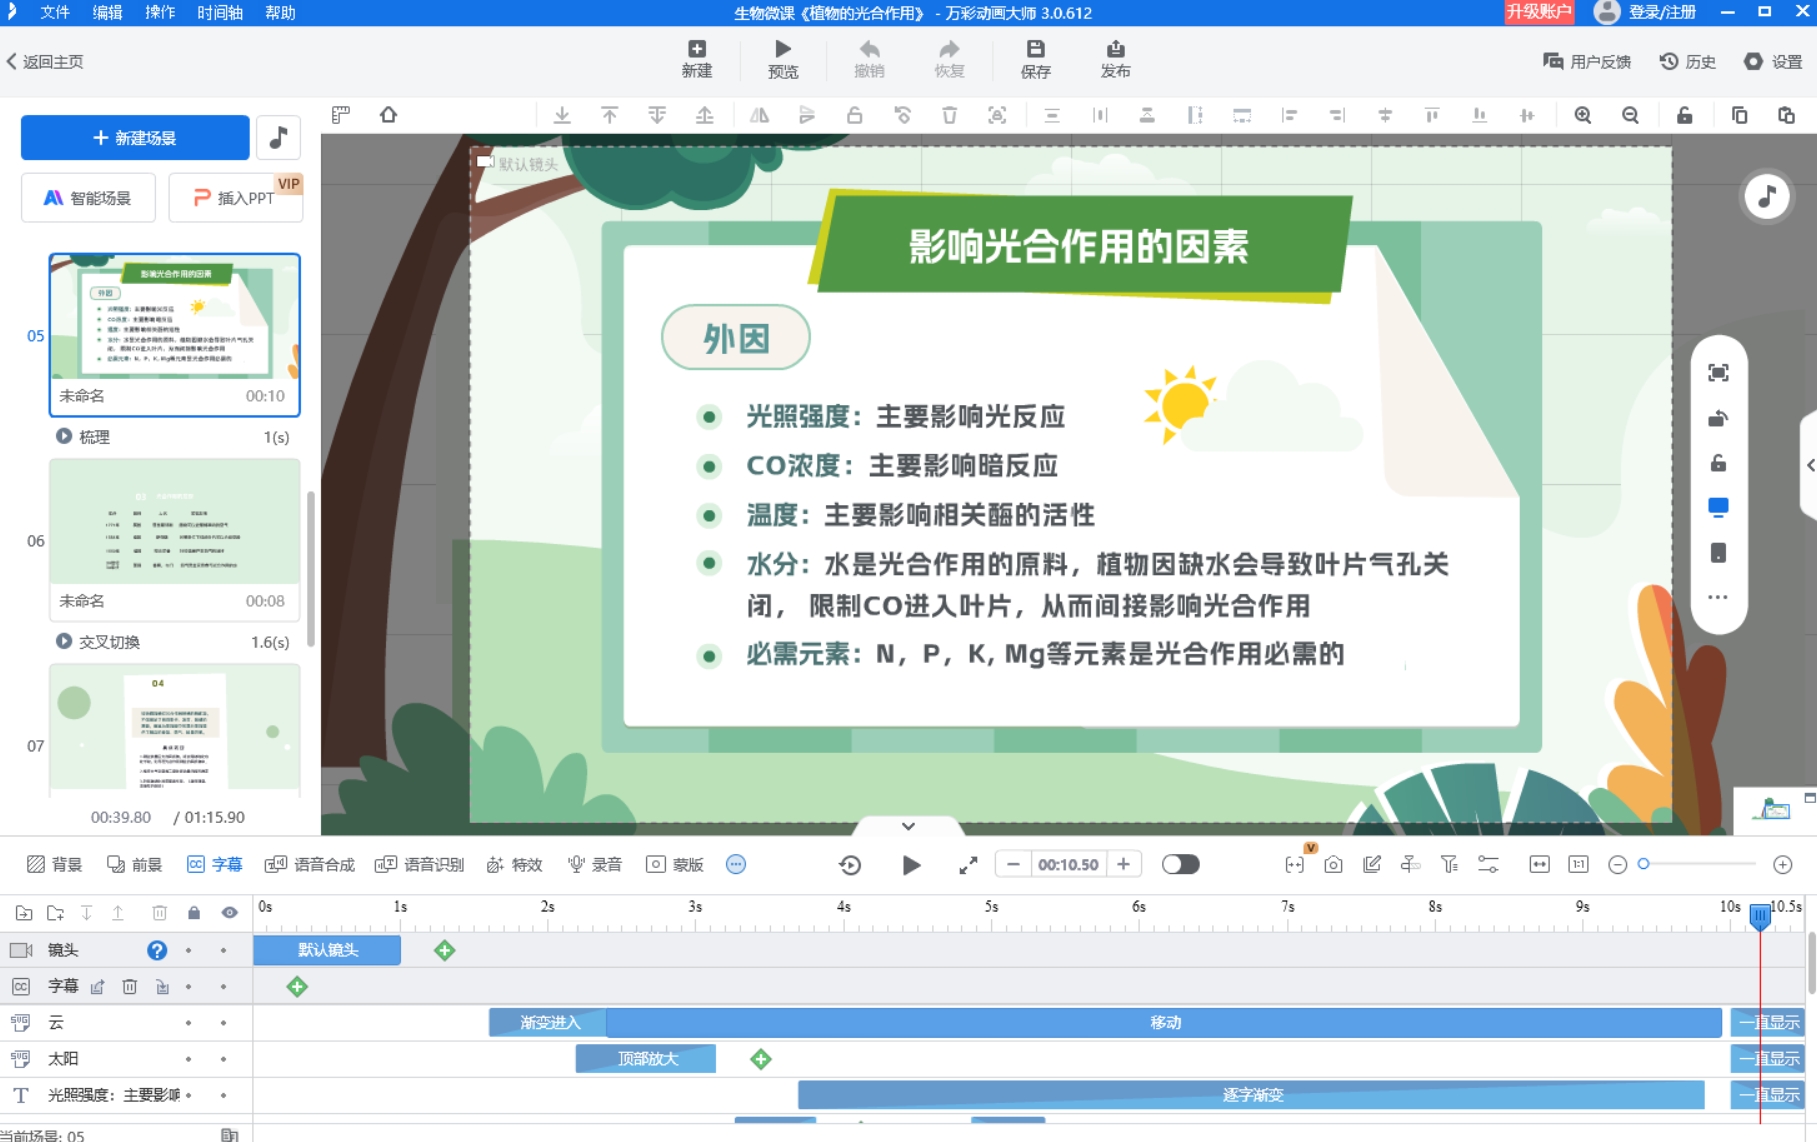Decrease scene duration with minus button
The height and width of the screenshot is (1142, 1817).
click(1013, 864)
